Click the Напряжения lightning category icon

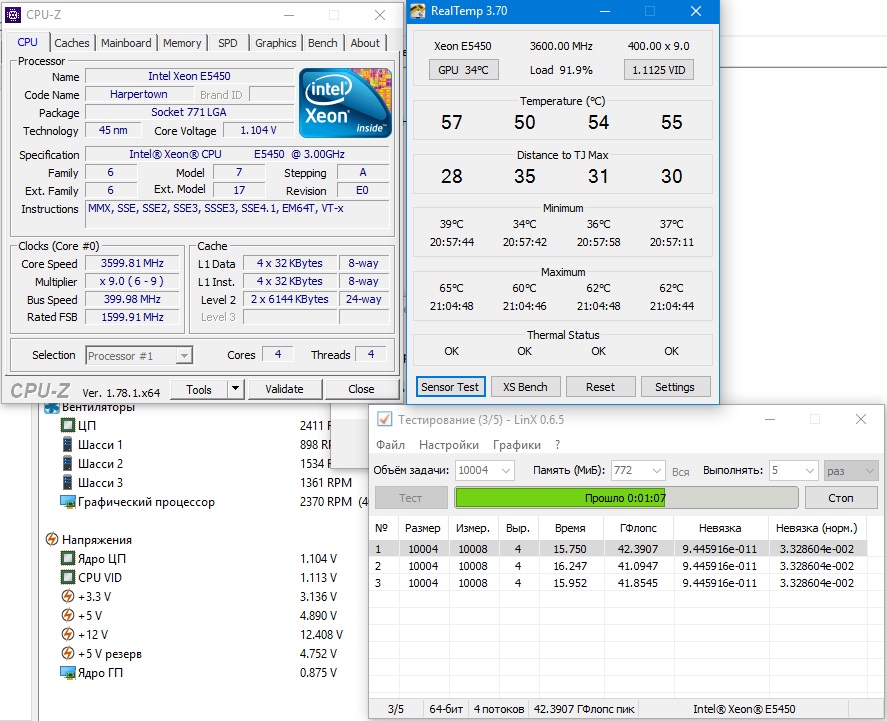(52, 539)
